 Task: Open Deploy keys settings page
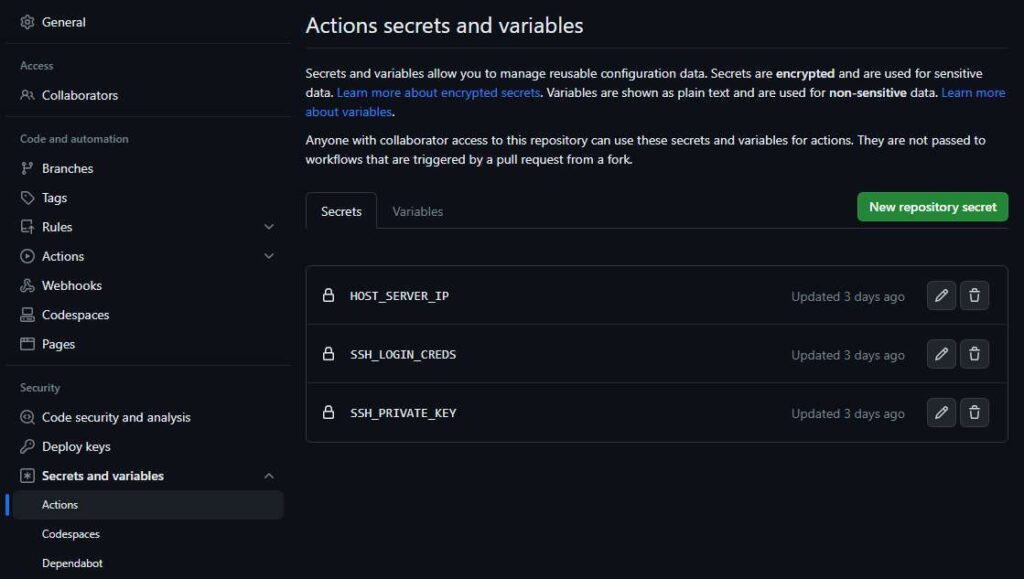(76, 447)
